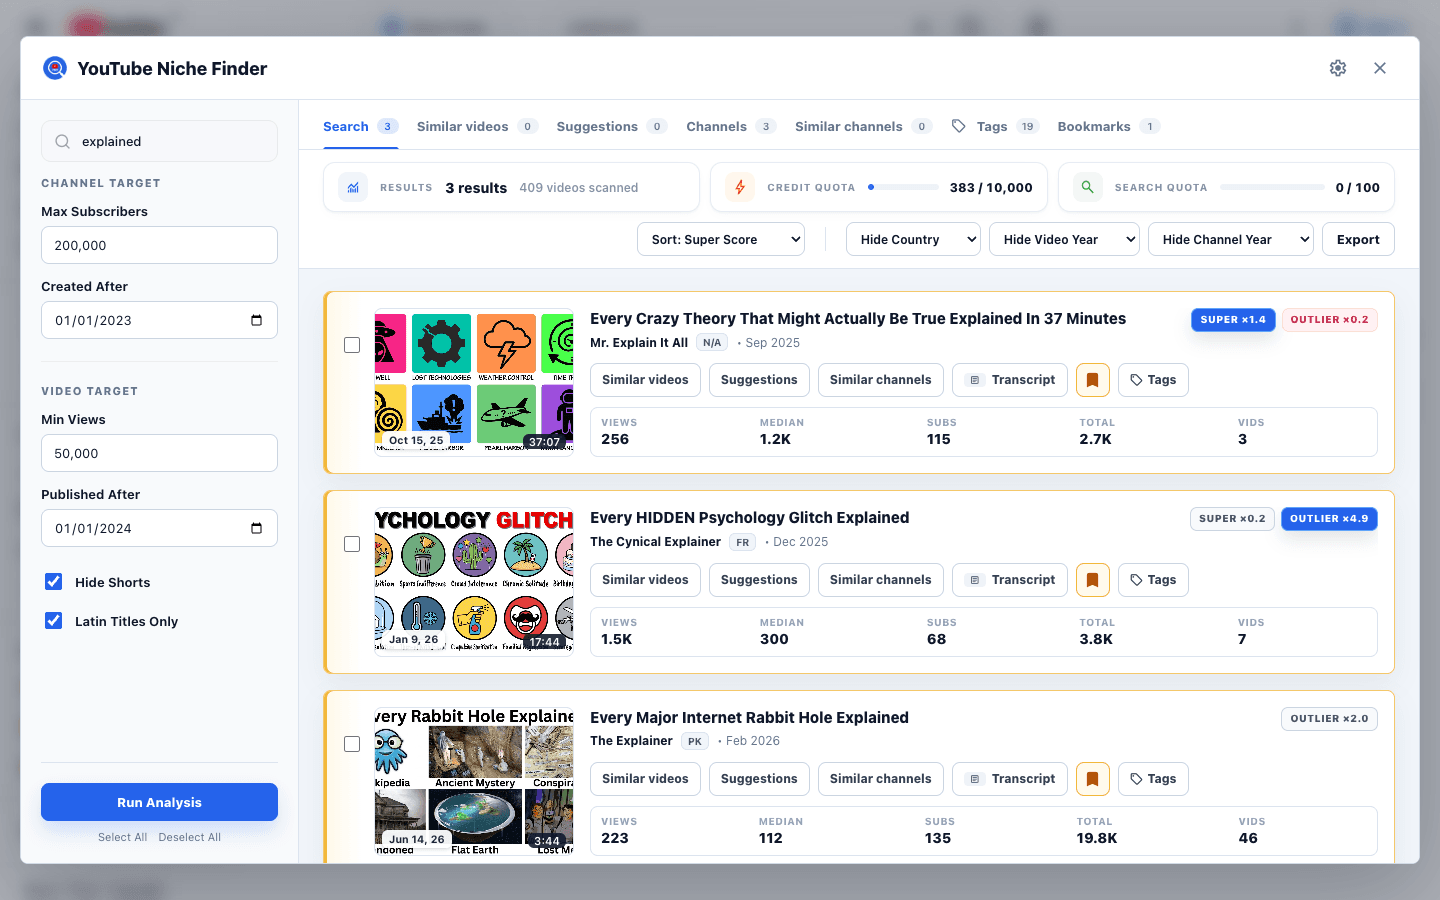Image resolution: width=1440 pixels, height=900 pixels.
Task: Open the Sort: Super Score dropdown
Action: (x=721, y=239)
